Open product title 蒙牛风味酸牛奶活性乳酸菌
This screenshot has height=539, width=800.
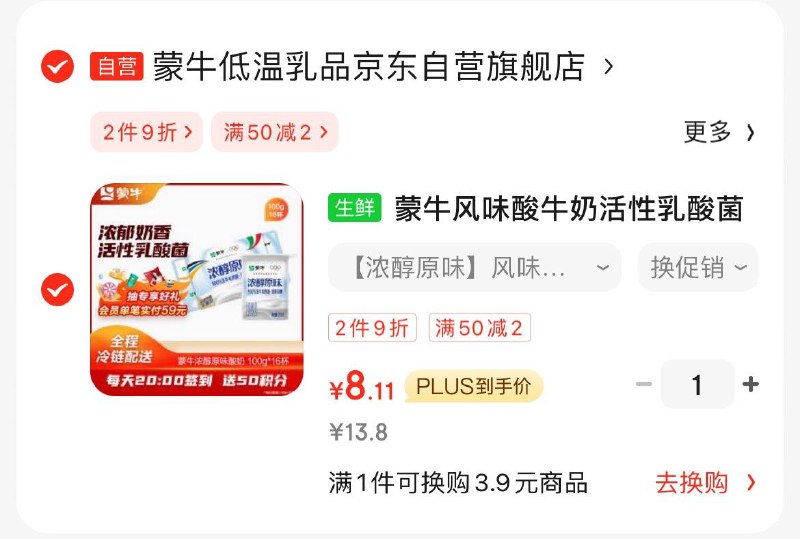[569, 208]
